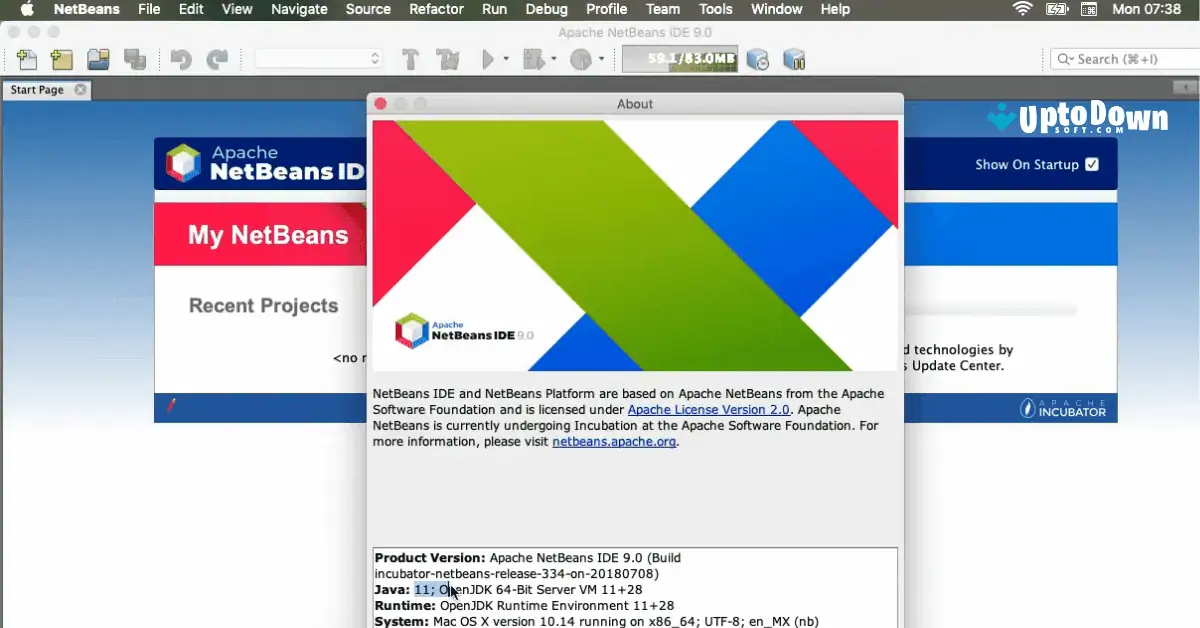The width and height of the screenshot is (1200, 628).
Task: Create a new file using the New File icon
Action: 27,59
